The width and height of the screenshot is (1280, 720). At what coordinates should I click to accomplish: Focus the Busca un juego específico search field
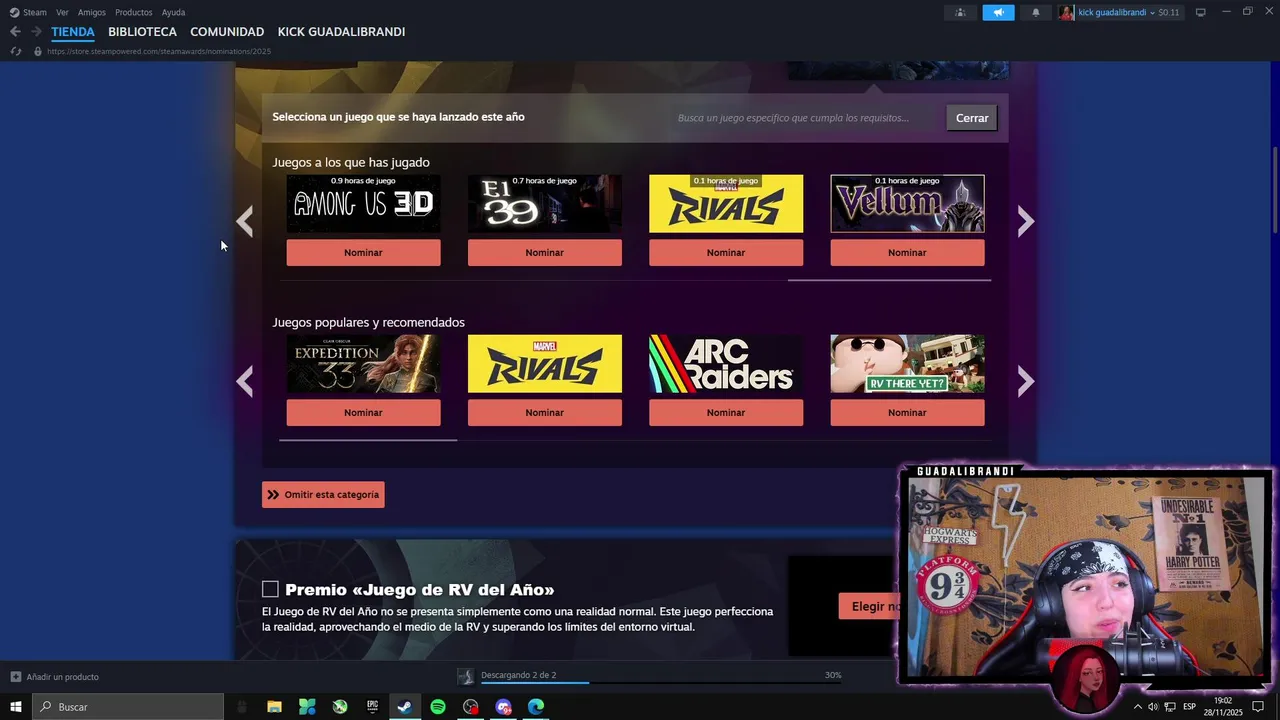805,118
